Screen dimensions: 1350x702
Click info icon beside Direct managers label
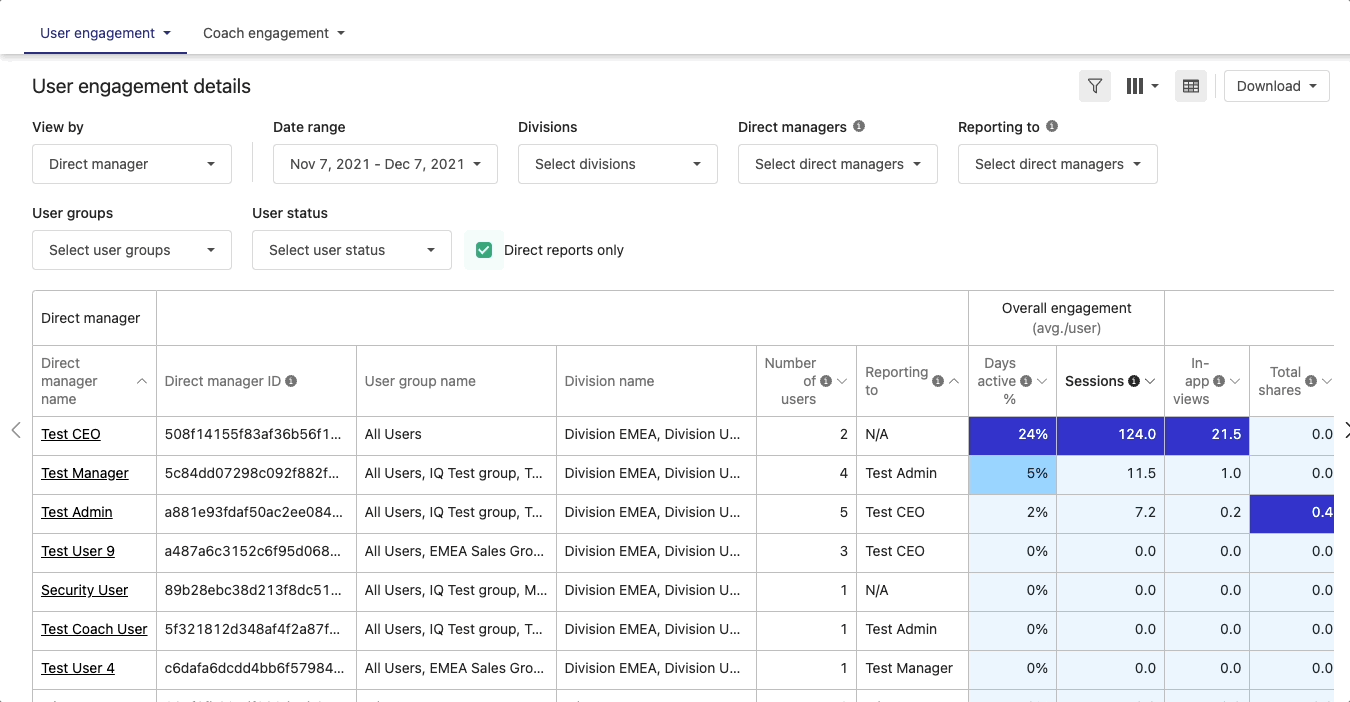[859, 127]
